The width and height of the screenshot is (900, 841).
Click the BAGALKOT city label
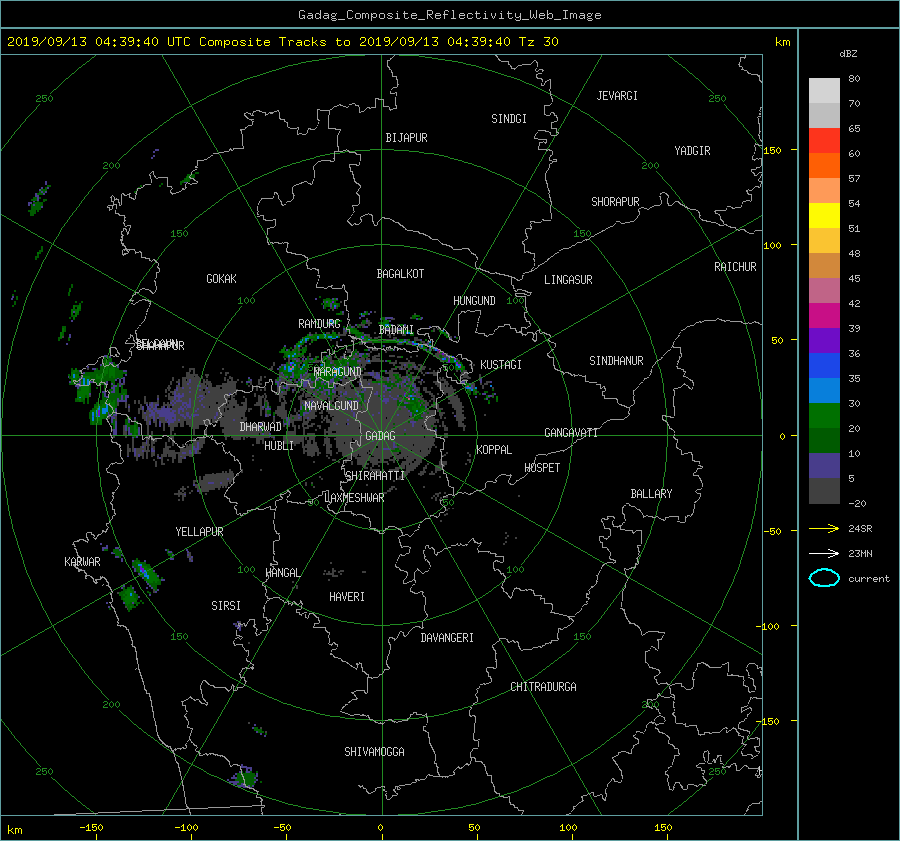coord(400,274)
